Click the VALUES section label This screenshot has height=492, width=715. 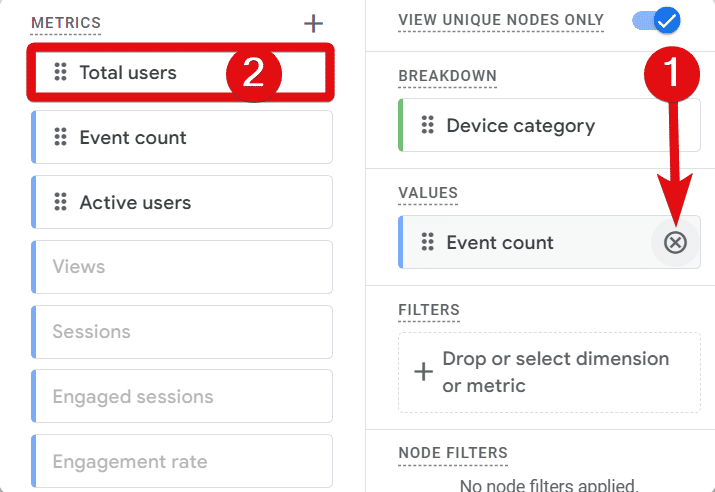(x=428, y=193)
